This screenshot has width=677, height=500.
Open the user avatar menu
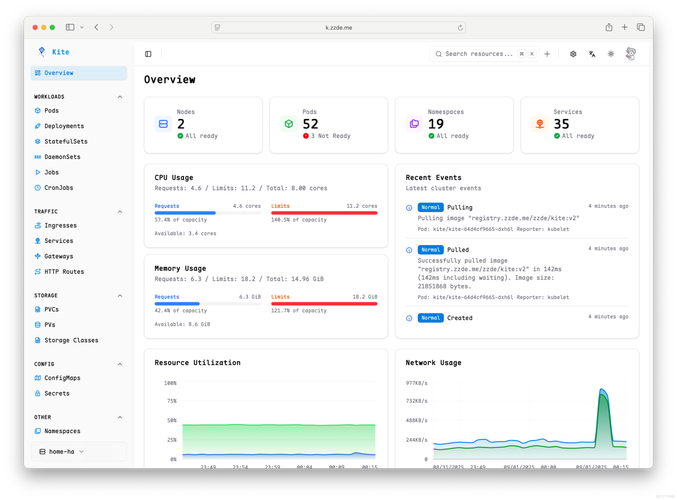pos(631,54)
